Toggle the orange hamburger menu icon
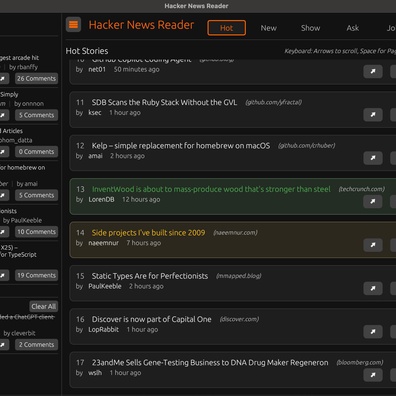 [x=73, y=25]
